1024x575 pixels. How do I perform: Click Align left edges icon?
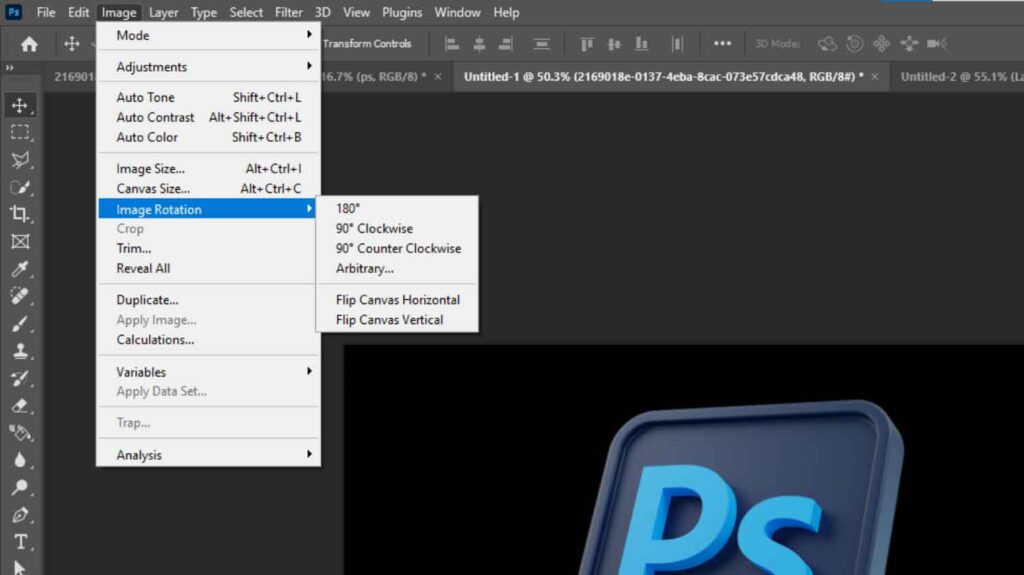[451, 44]
